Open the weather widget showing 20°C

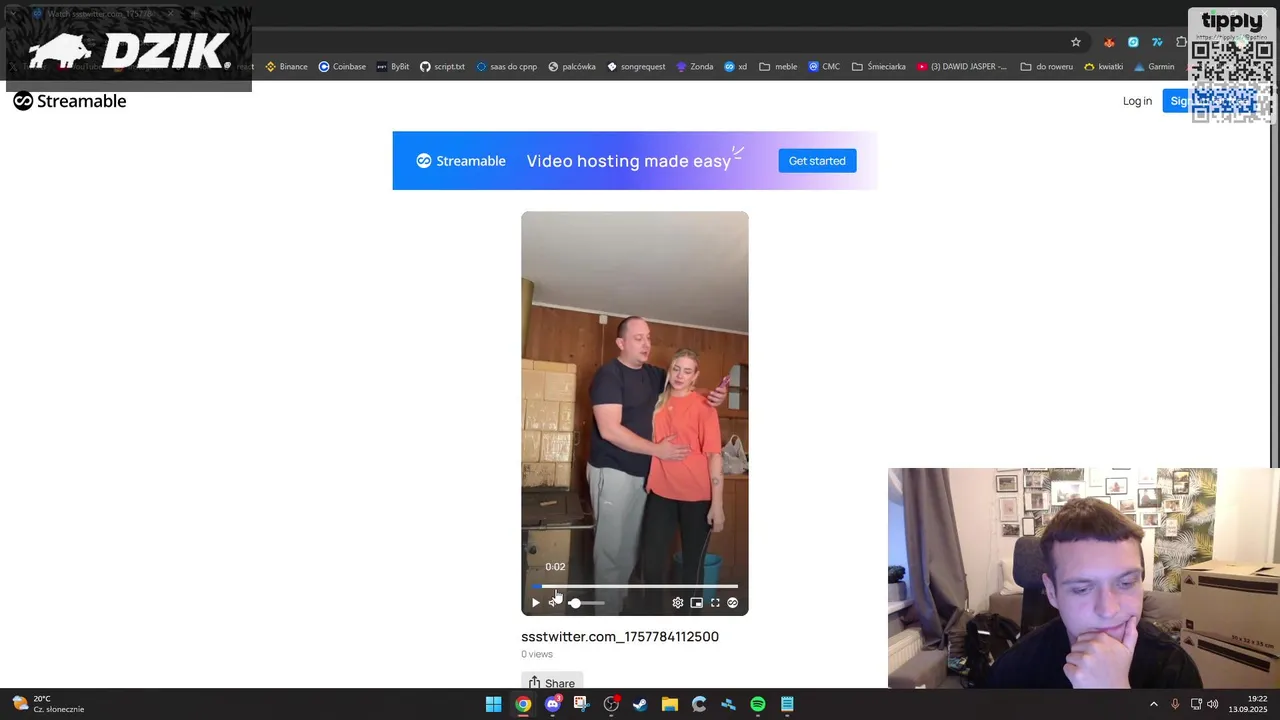pyautogui.click(x=47, y=704)
